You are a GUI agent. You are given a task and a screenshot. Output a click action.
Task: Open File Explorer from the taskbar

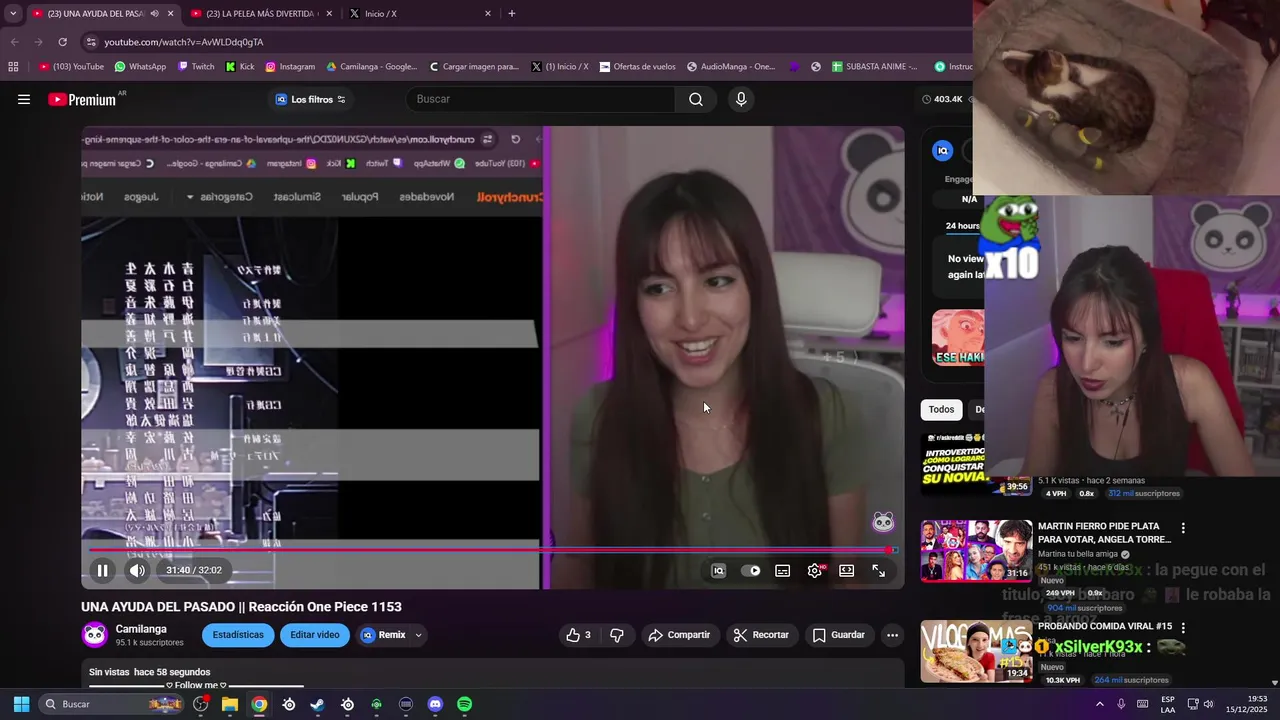pos(230,704)
